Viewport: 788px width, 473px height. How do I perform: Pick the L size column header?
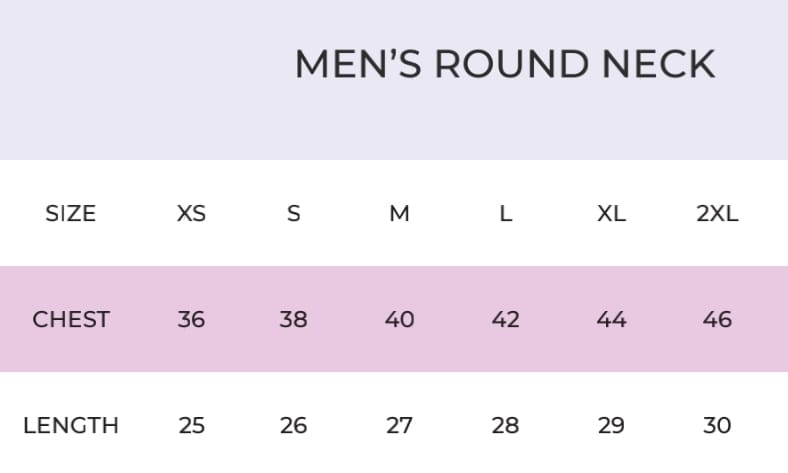tap(506, 213)
